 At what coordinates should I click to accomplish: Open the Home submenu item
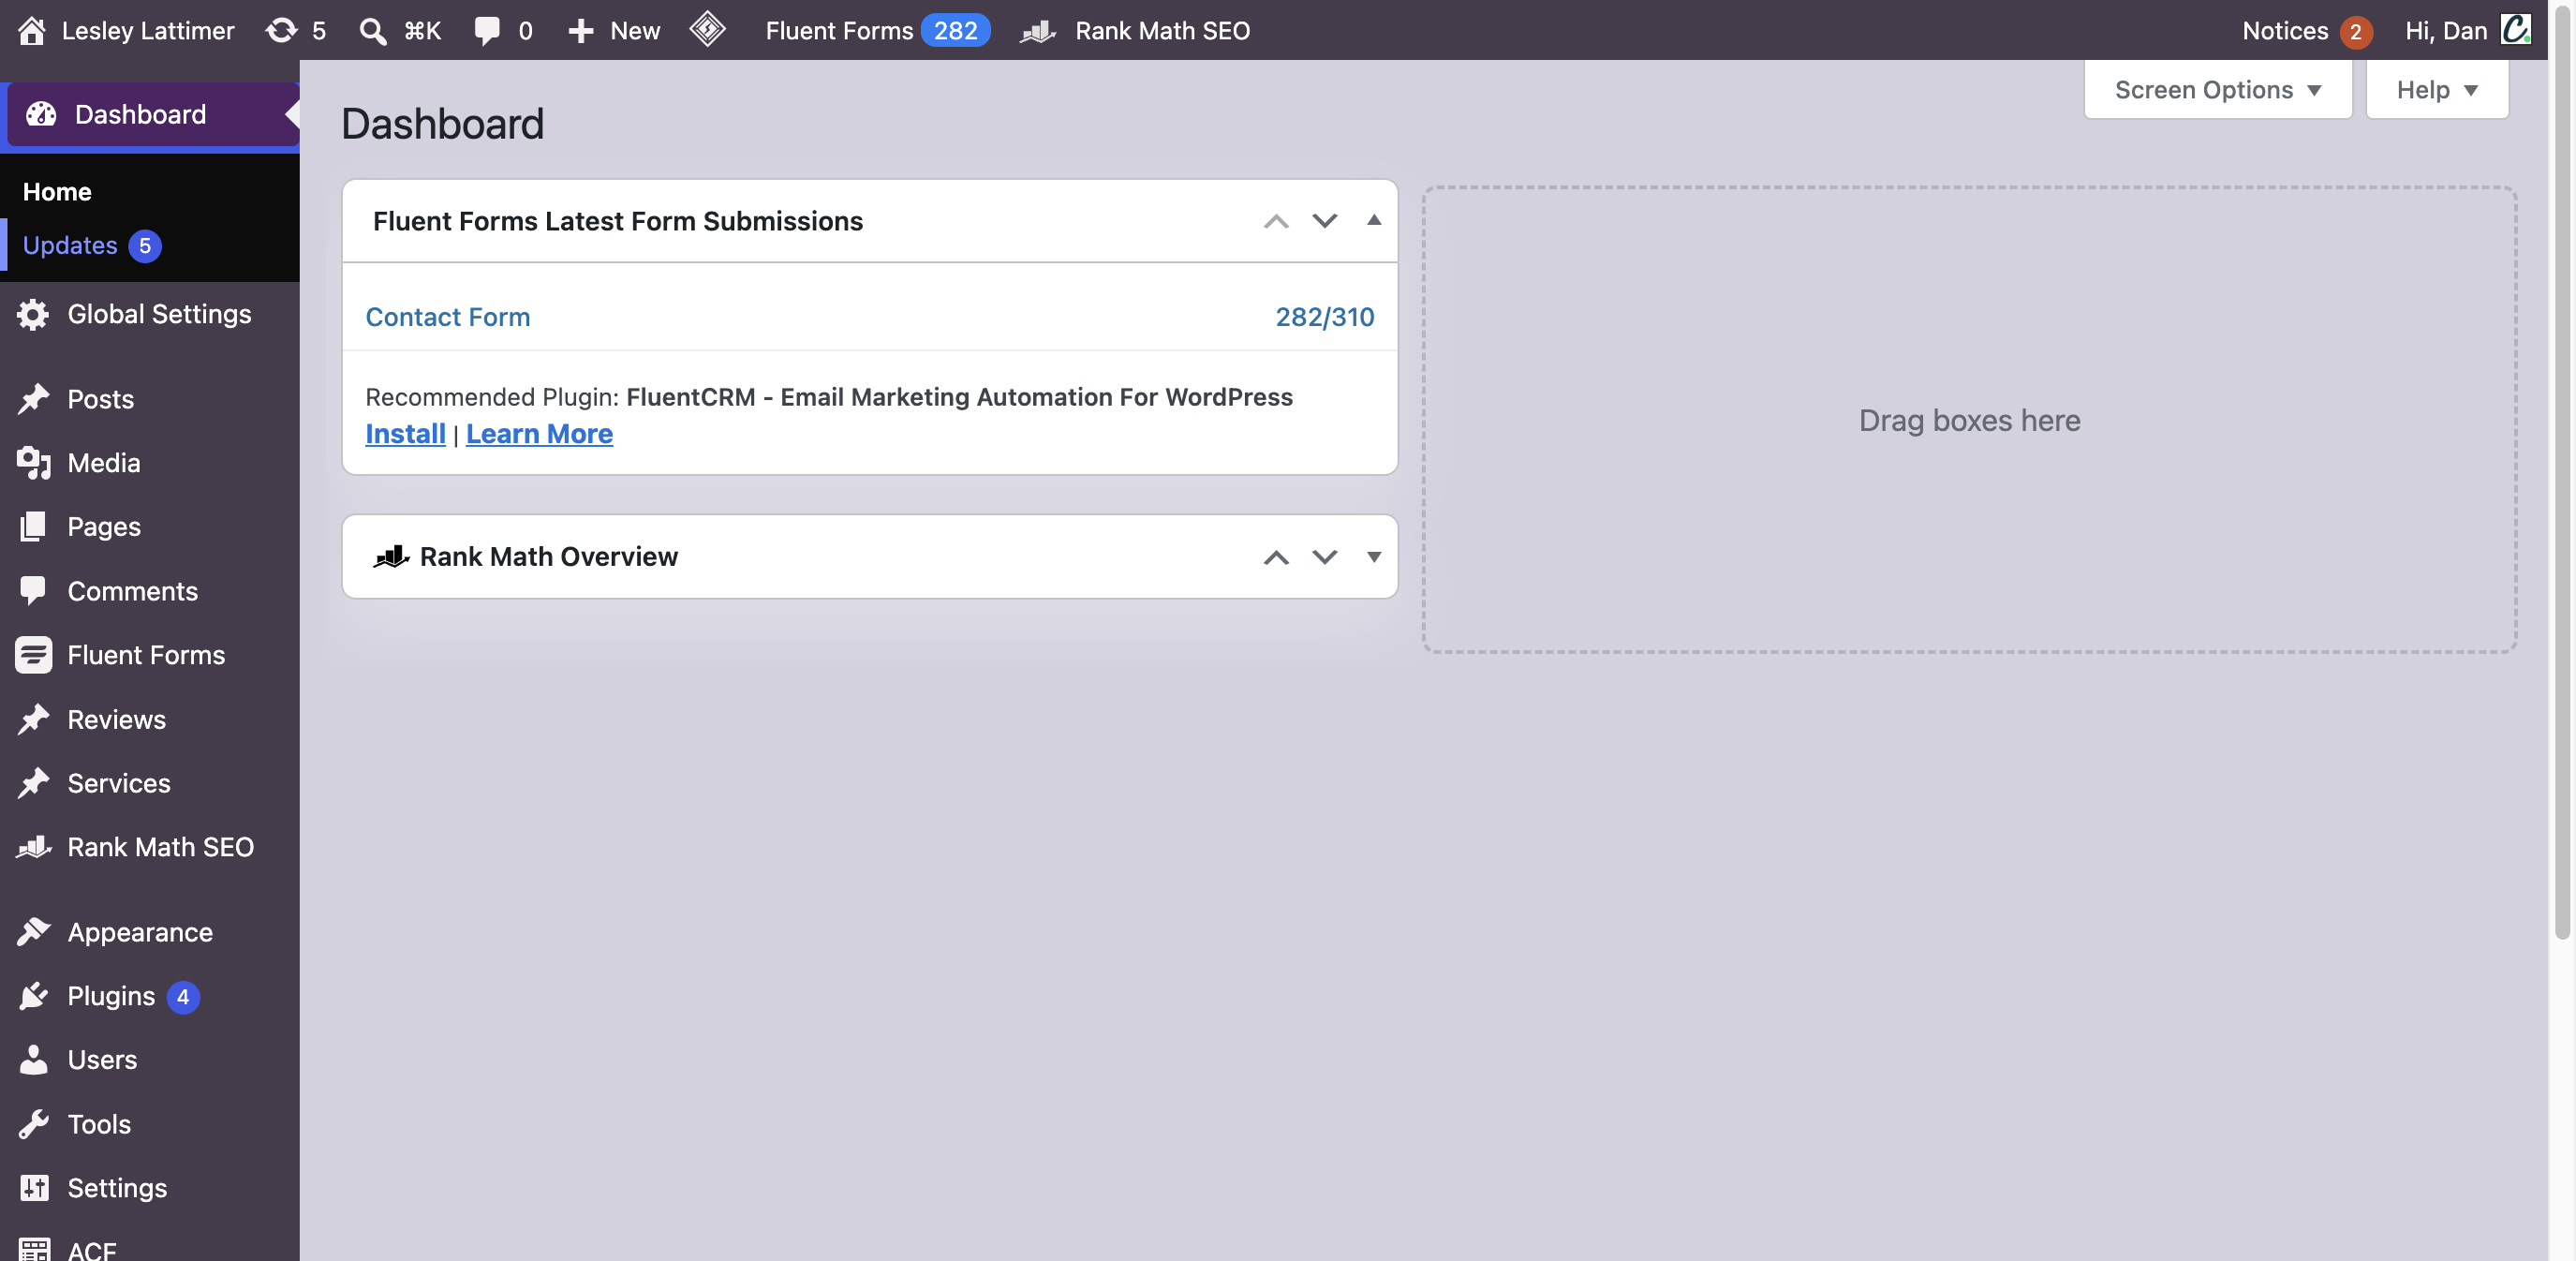[57, 191]
